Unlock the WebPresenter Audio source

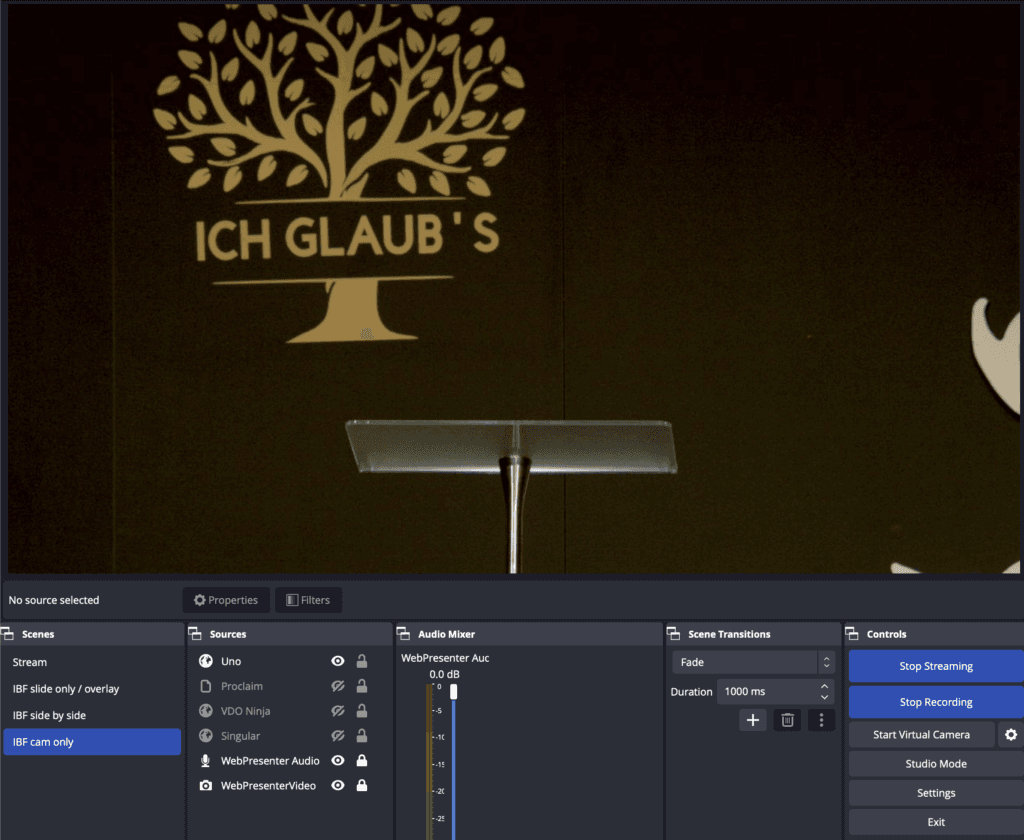[362, 761]
